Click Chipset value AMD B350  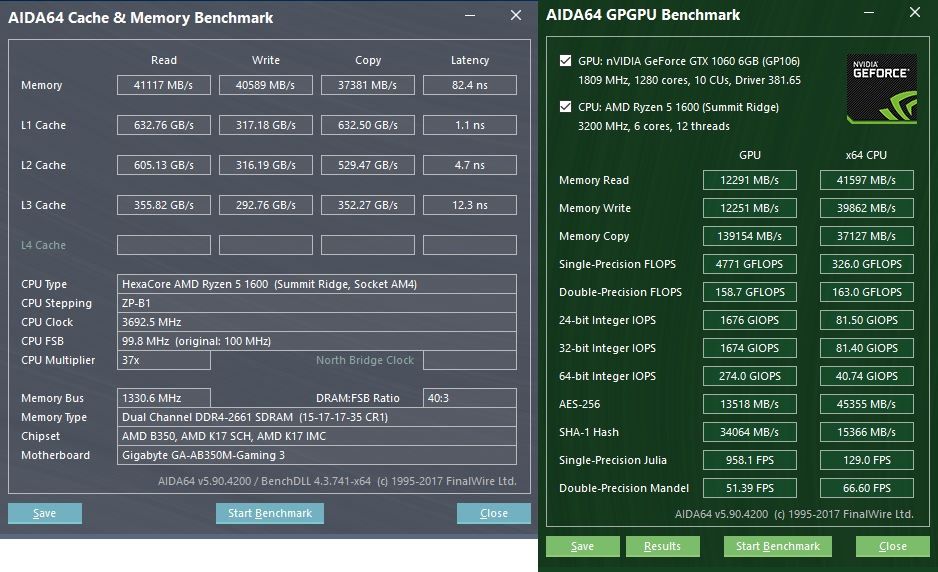point(316,436)
